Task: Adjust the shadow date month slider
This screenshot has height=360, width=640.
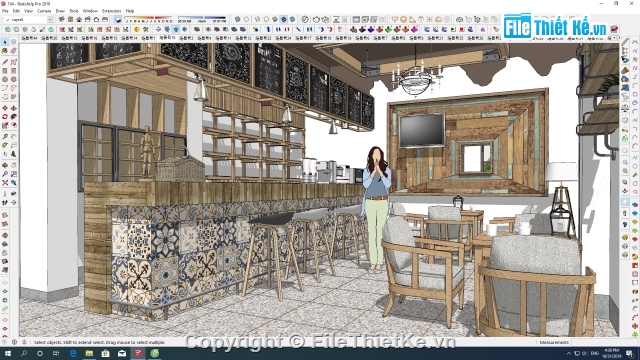Action: [149, 19]
